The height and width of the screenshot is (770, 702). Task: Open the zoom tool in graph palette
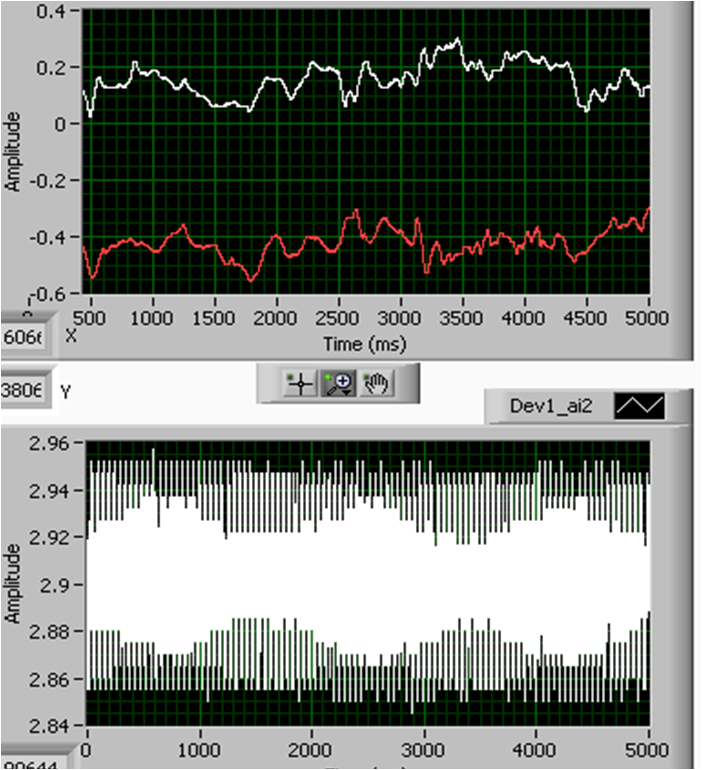pos(335,384)
